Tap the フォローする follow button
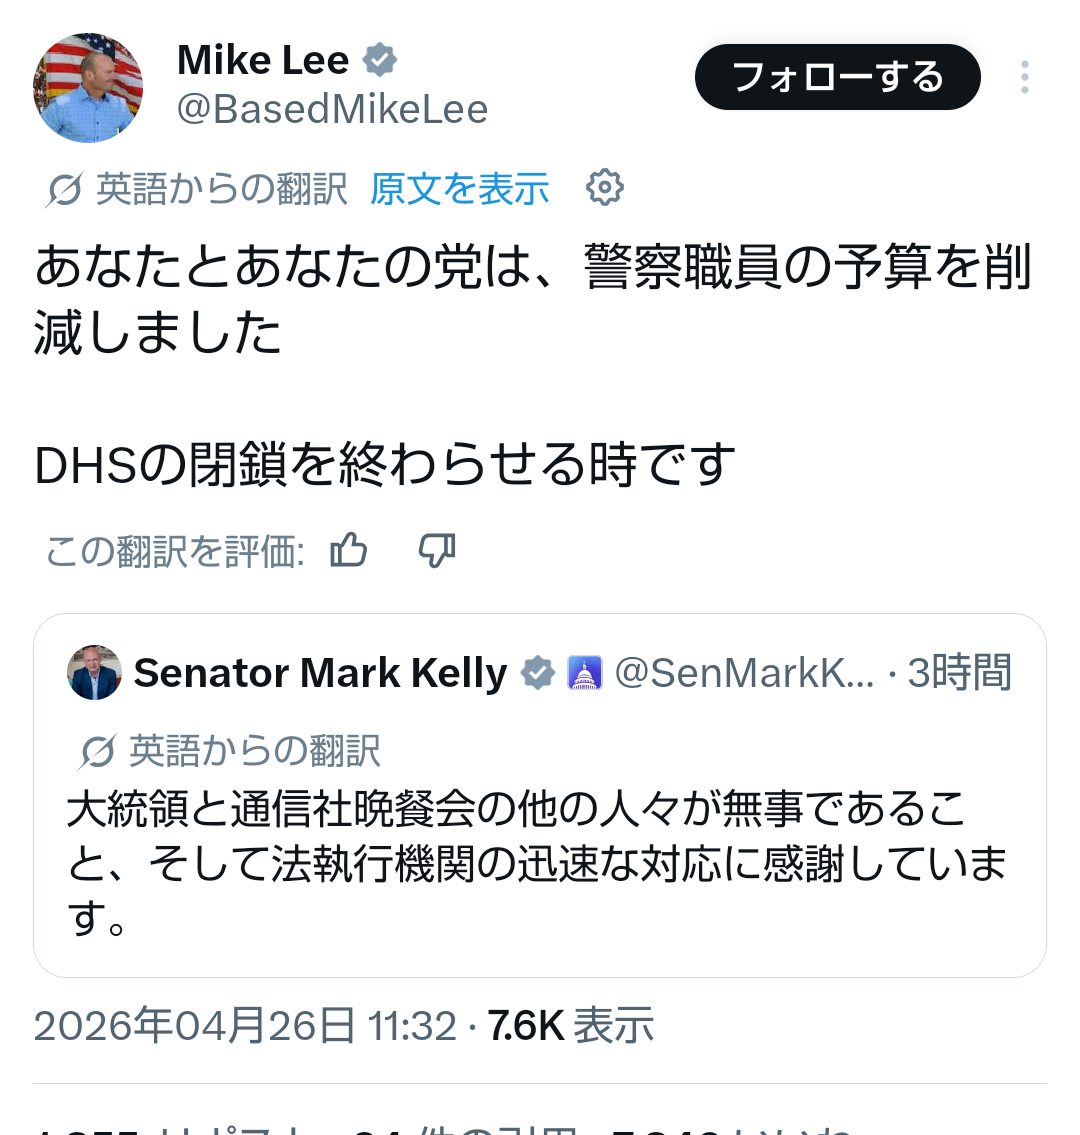The height and width of the screenshot is (1135, 1080). point(837,77)
